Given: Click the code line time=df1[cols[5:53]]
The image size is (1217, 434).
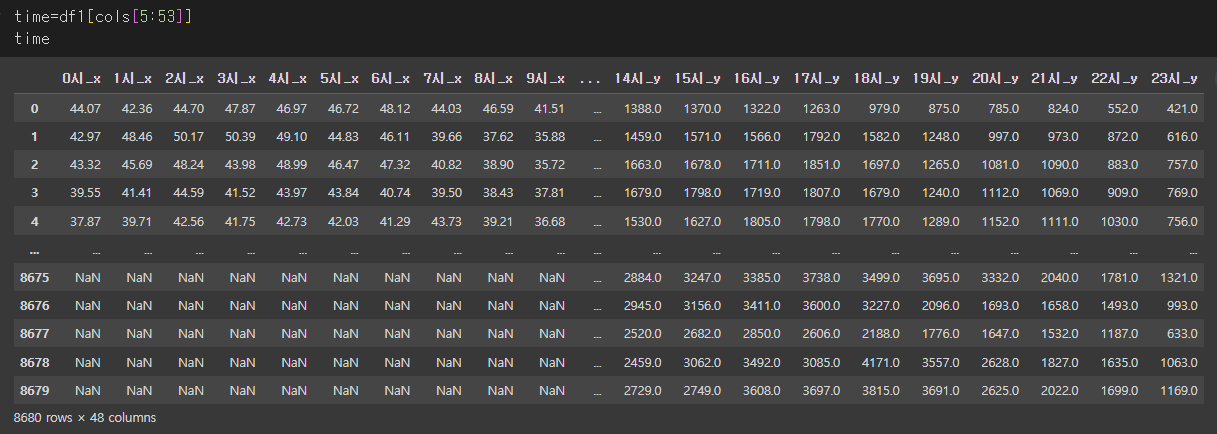Looking at the screenshot, I should 103,17.
